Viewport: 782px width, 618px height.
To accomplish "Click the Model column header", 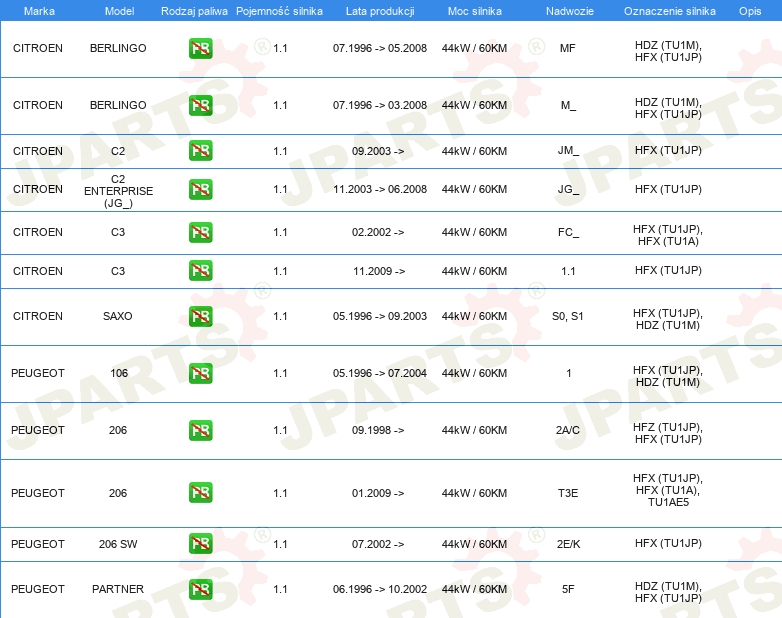I will point(119,11).
